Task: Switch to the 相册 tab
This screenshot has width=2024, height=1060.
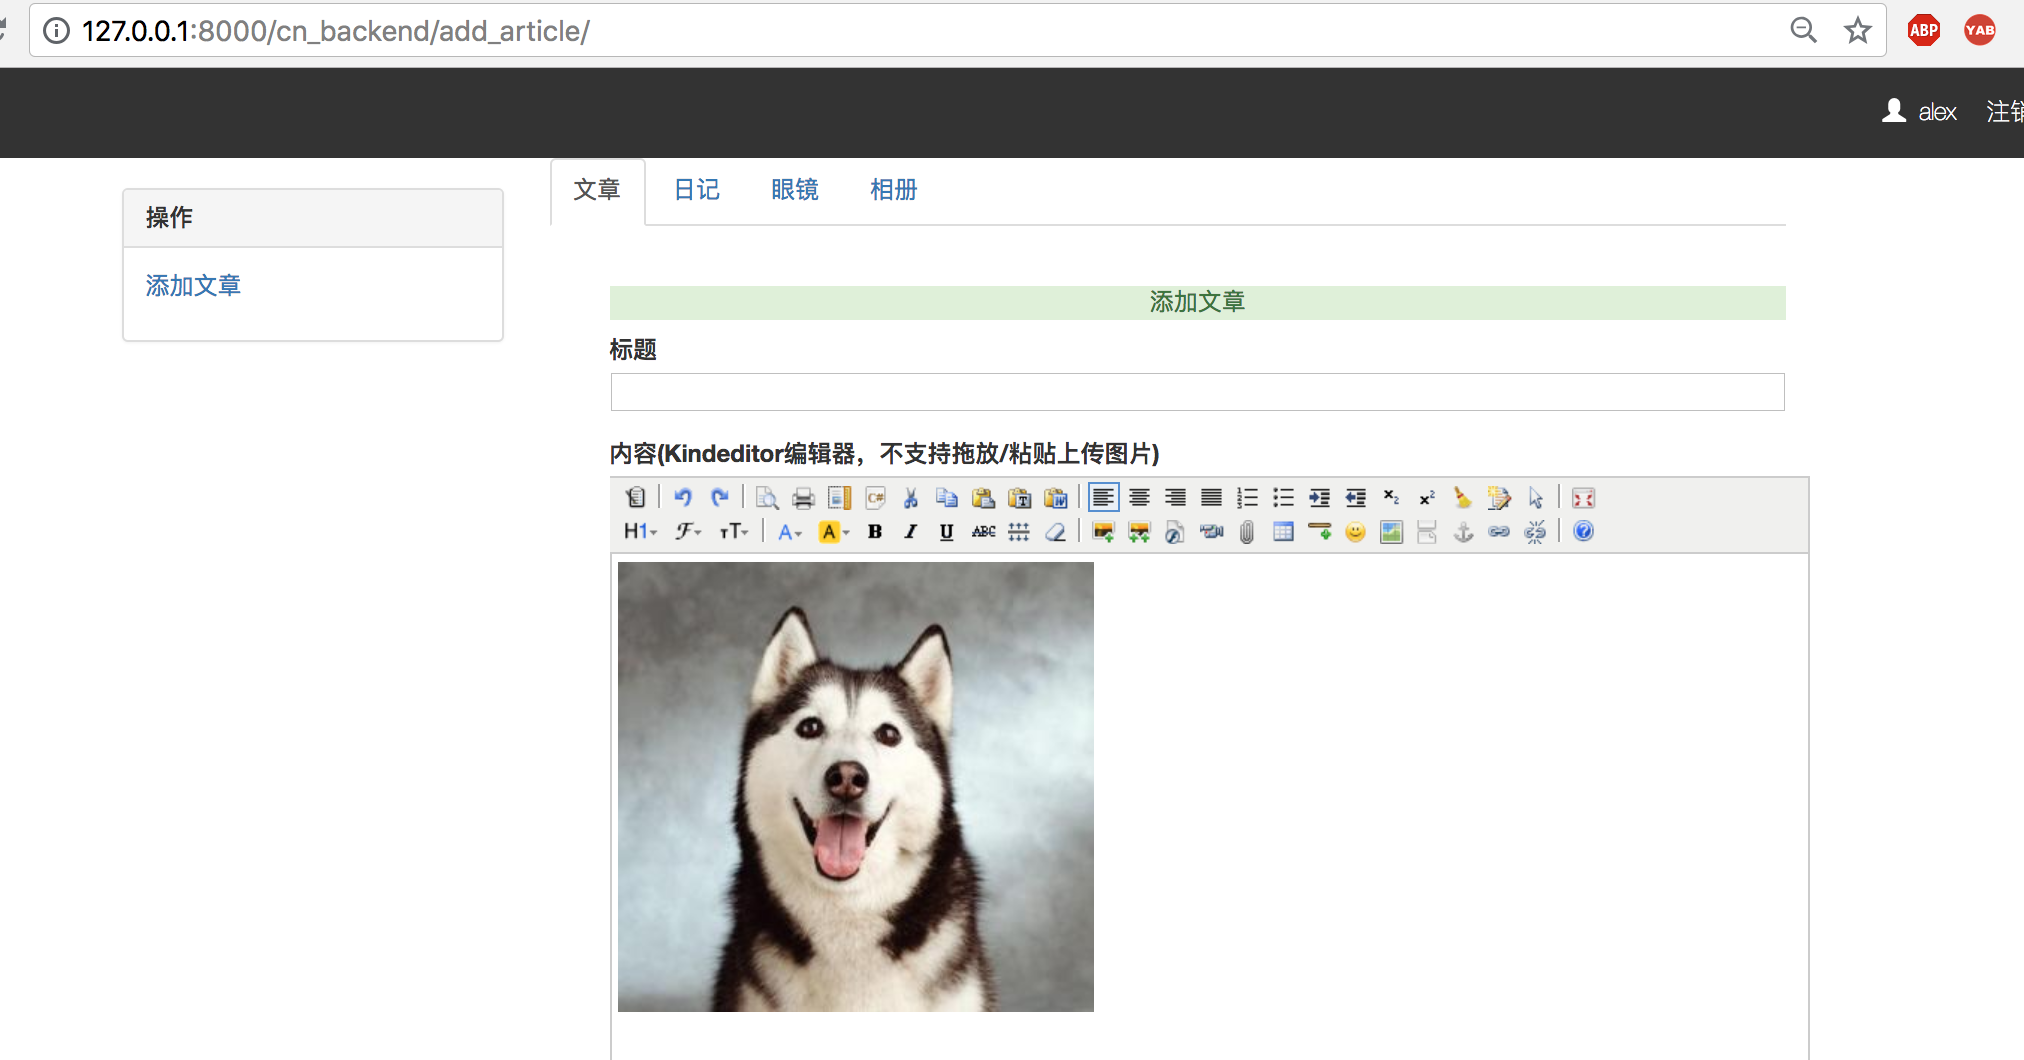Action: pos(893,190)
